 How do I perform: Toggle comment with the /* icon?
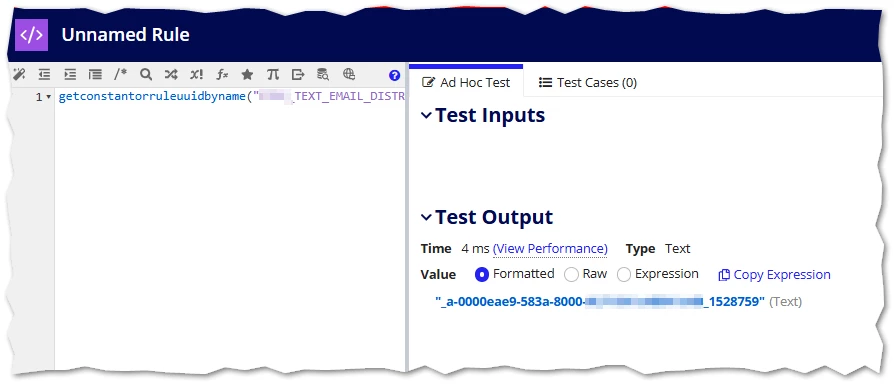point(120,74)
